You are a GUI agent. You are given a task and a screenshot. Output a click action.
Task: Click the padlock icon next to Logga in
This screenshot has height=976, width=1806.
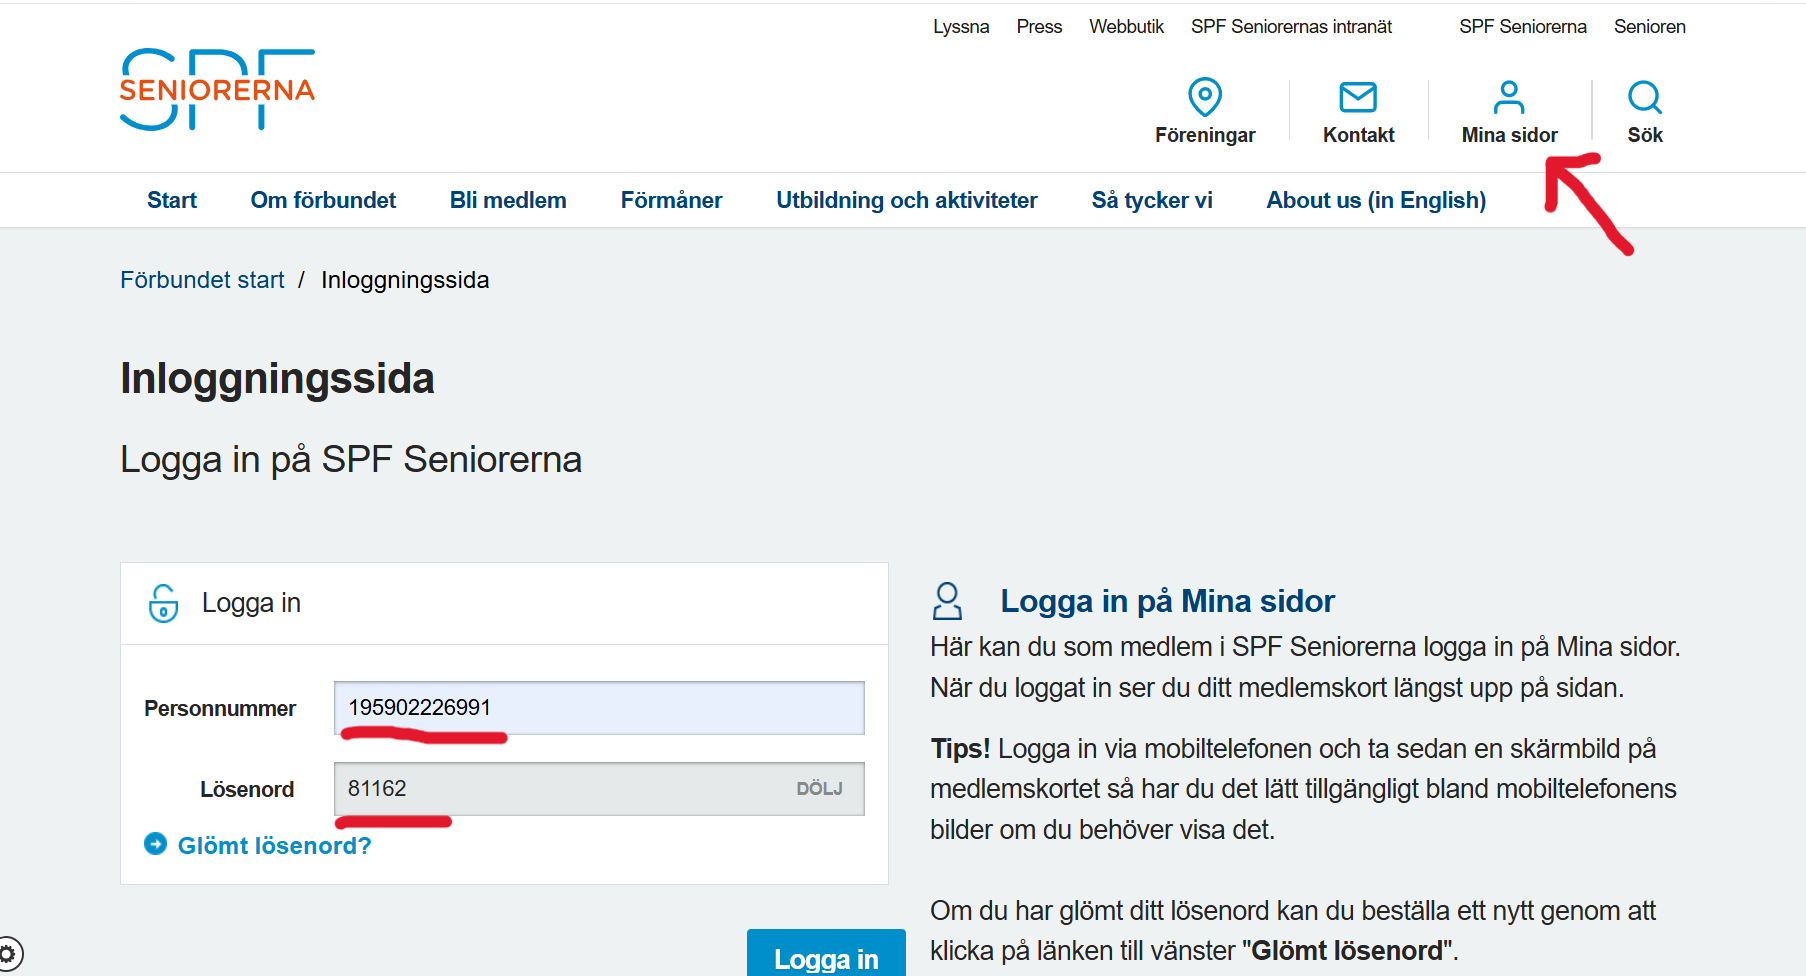164,603
